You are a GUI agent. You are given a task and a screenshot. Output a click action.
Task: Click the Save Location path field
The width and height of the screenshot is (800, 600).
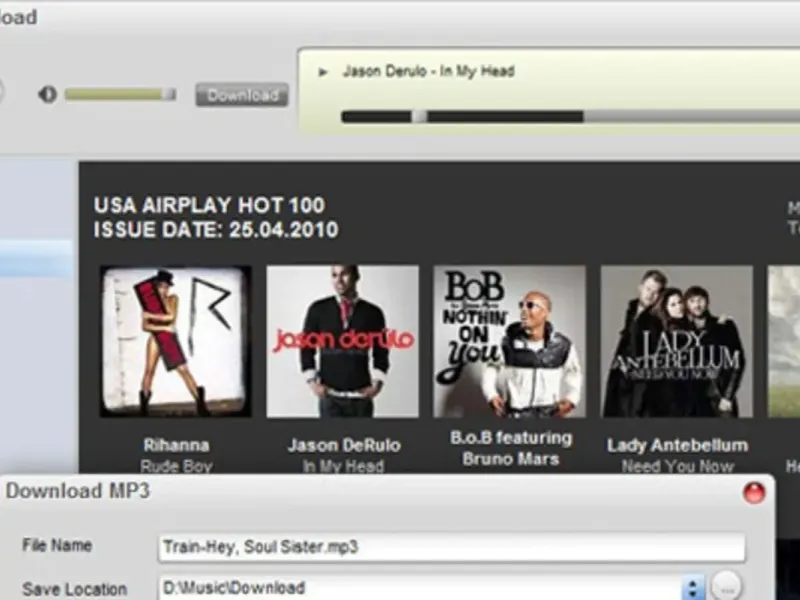tap(421, 588)
